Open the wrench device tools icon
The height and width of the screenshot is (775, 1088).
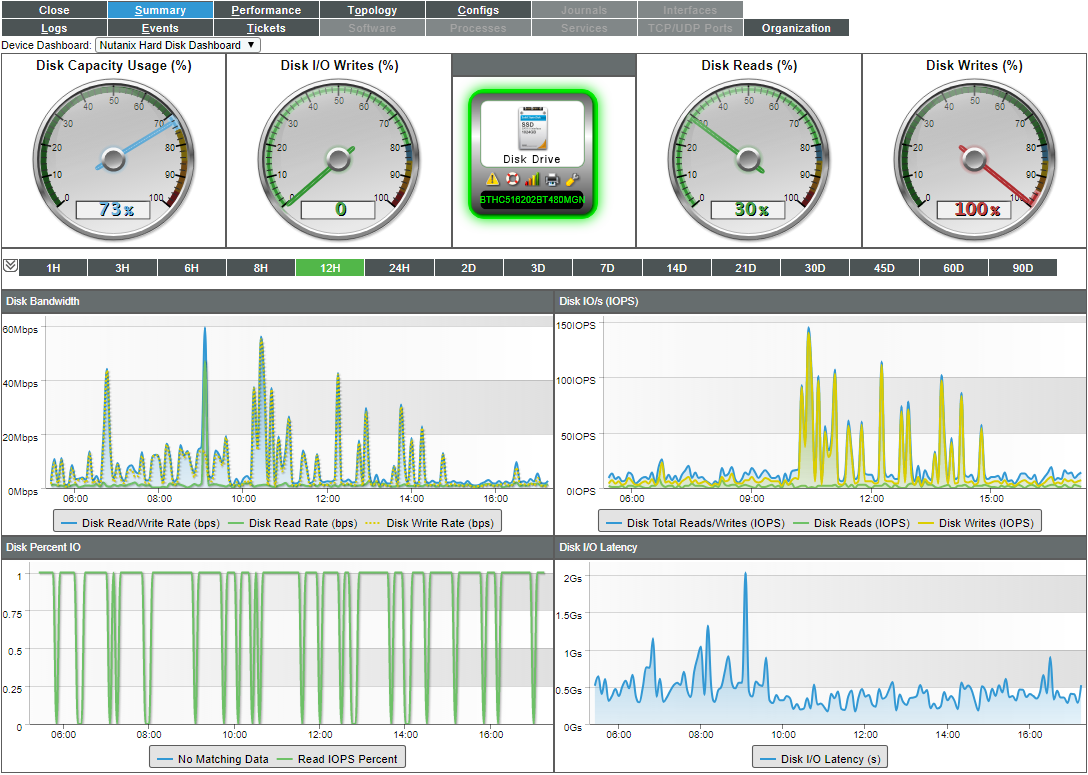pyautogui.click(x=572, y=179)
